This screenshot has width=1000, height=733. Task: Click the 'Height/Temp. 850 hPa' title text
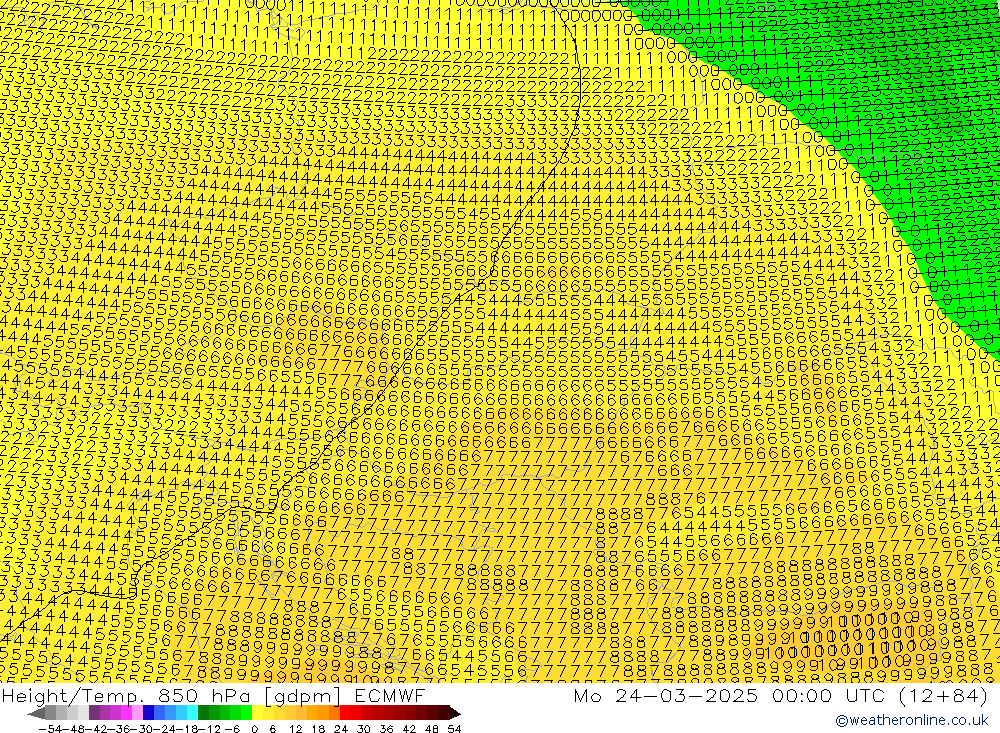point(128,695)
